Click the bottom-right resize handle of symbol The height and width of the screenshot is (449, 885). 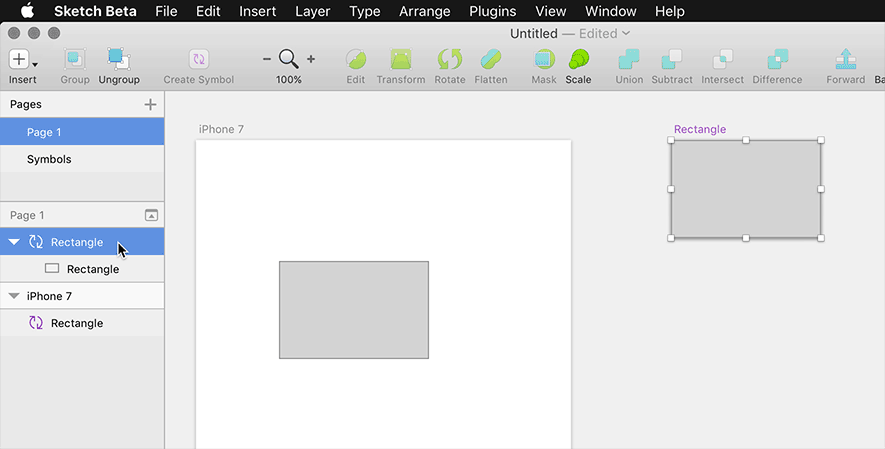point(821,238)
